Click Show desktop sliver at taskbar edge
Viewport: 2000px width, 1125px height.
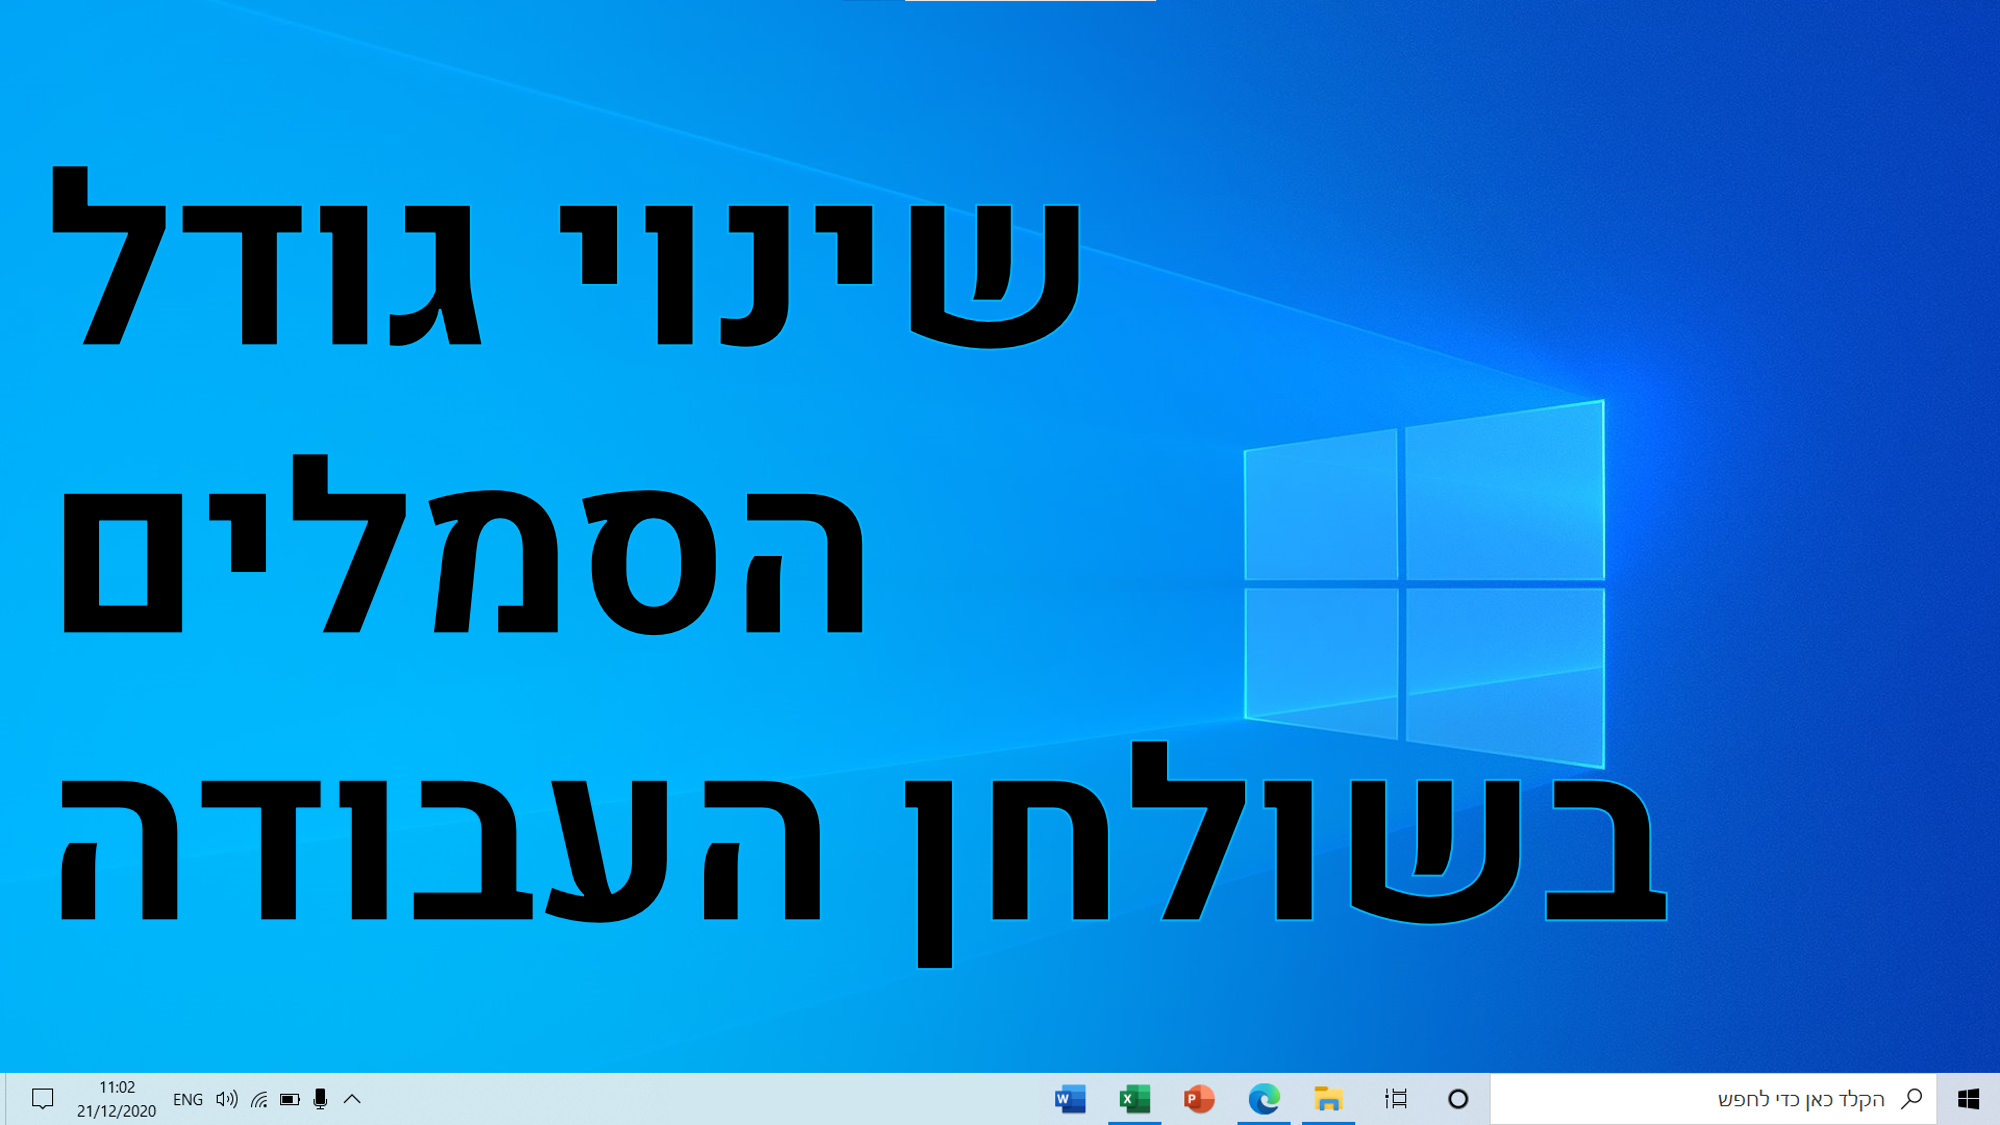[3, 1099]
